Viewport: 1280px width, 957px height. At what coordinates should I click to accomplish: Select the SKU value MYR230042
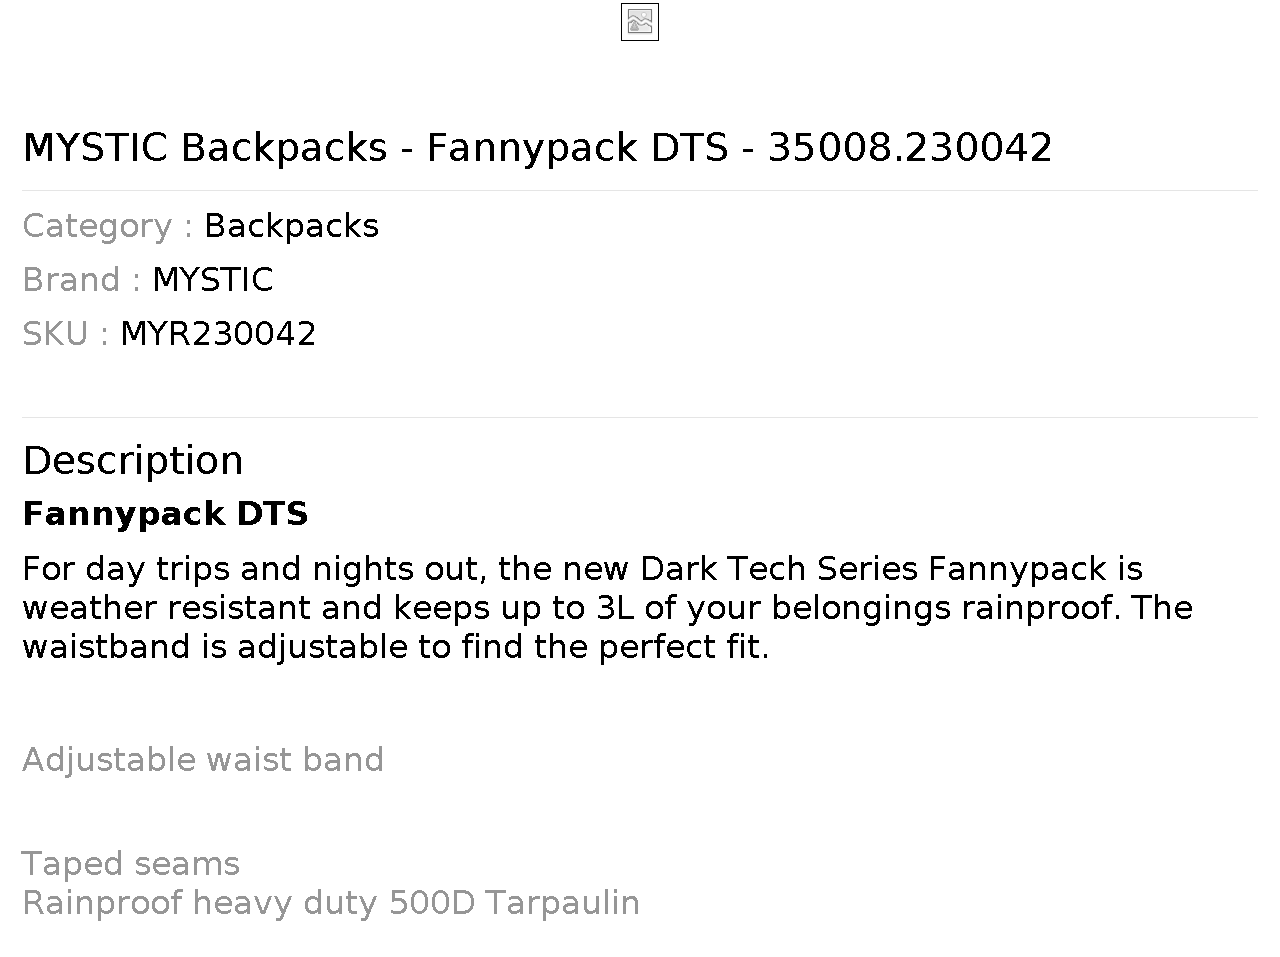[218, 334]
